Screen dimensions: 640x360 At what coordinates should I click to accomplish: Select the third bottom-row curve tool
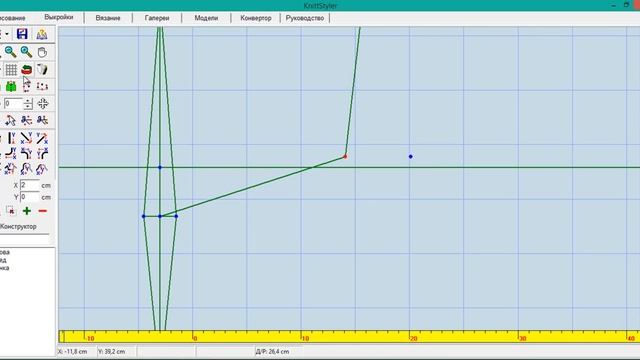(x=42, y=169)
